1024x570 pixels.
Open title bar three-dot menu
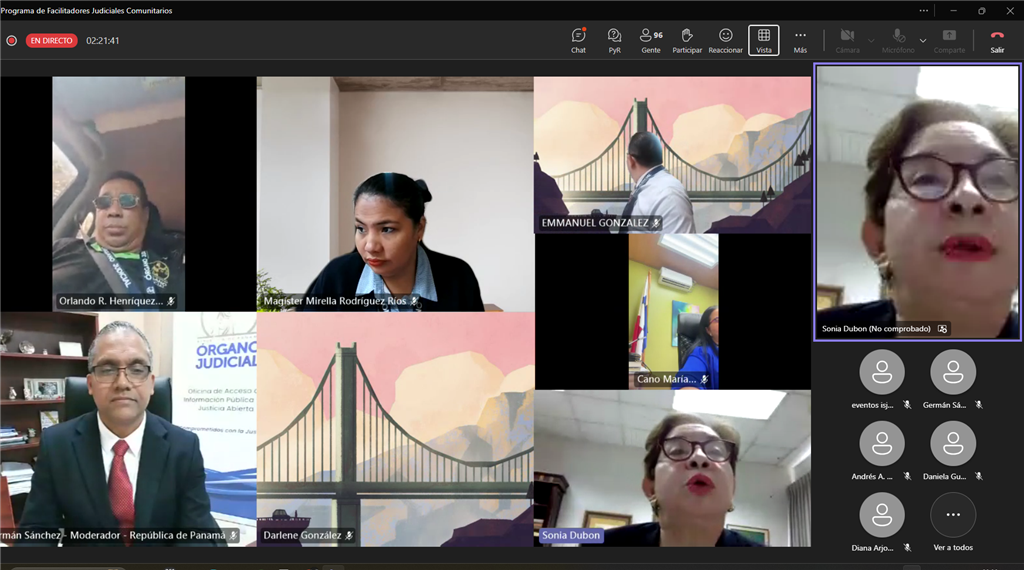click(924, 11)
